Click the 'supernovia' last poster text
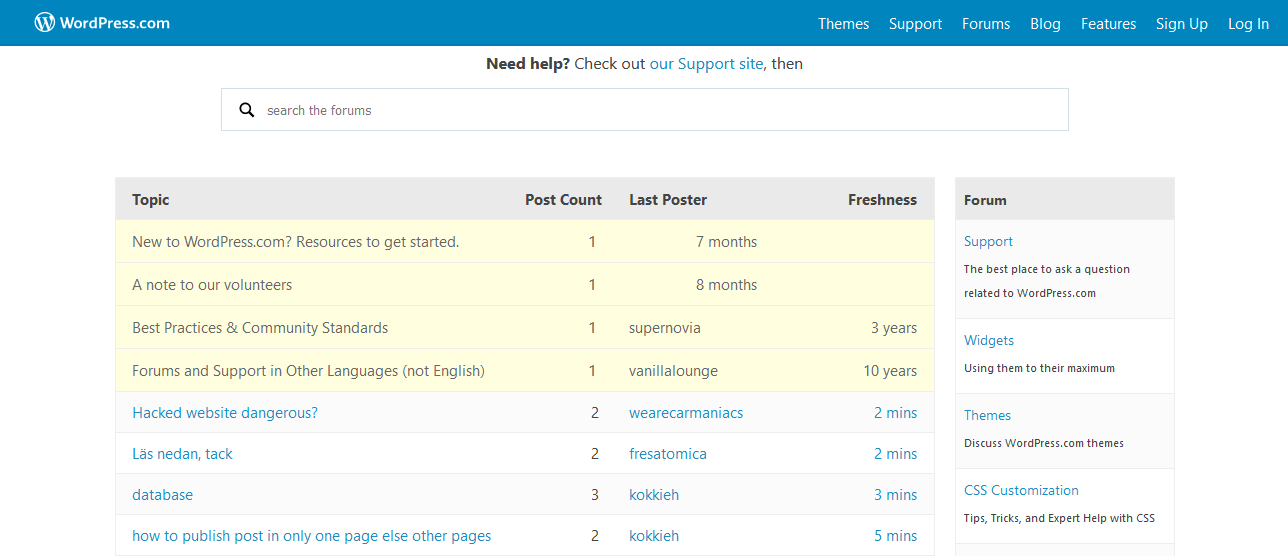The image size is (1288, 556). pyautogui.click(x=665, y=328)
